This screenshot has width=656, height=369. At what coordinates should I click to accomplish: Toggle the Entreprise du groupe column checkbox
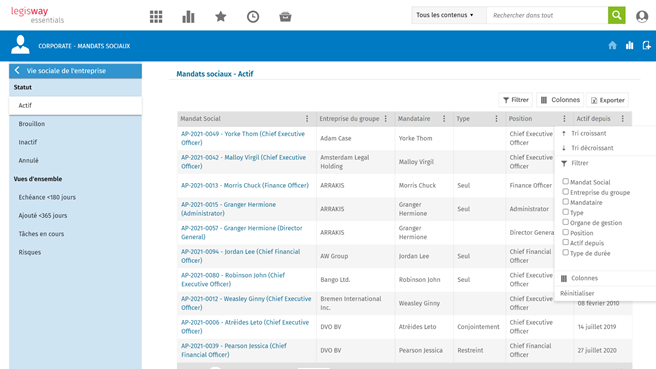coord(565,192)
